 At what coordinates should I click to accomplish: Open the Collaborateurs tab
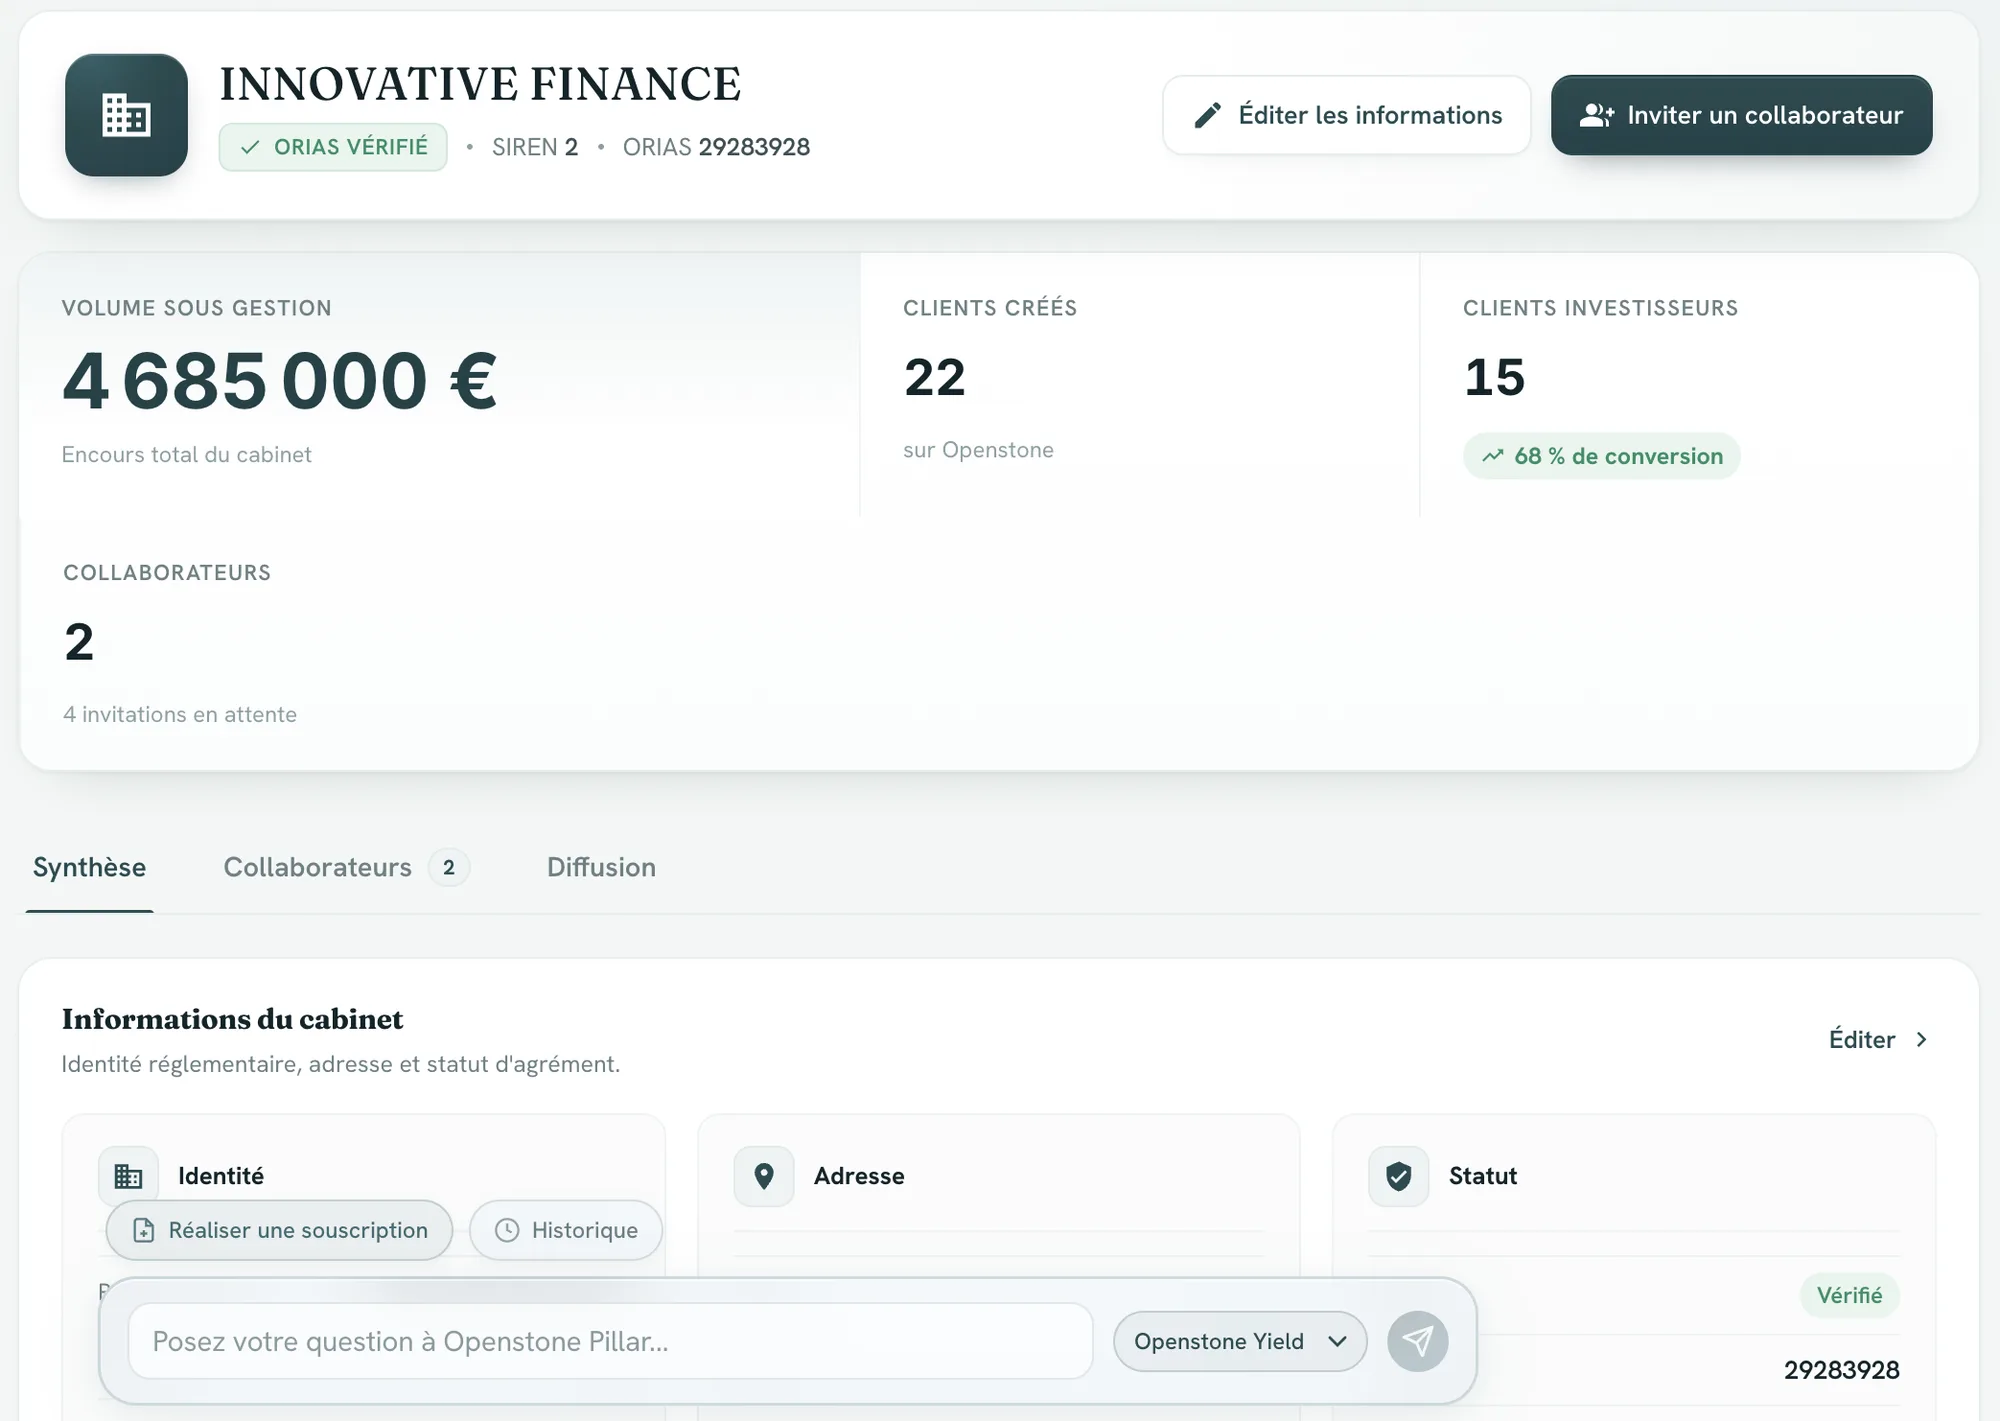pyautogui.click(x=346, y=867)
